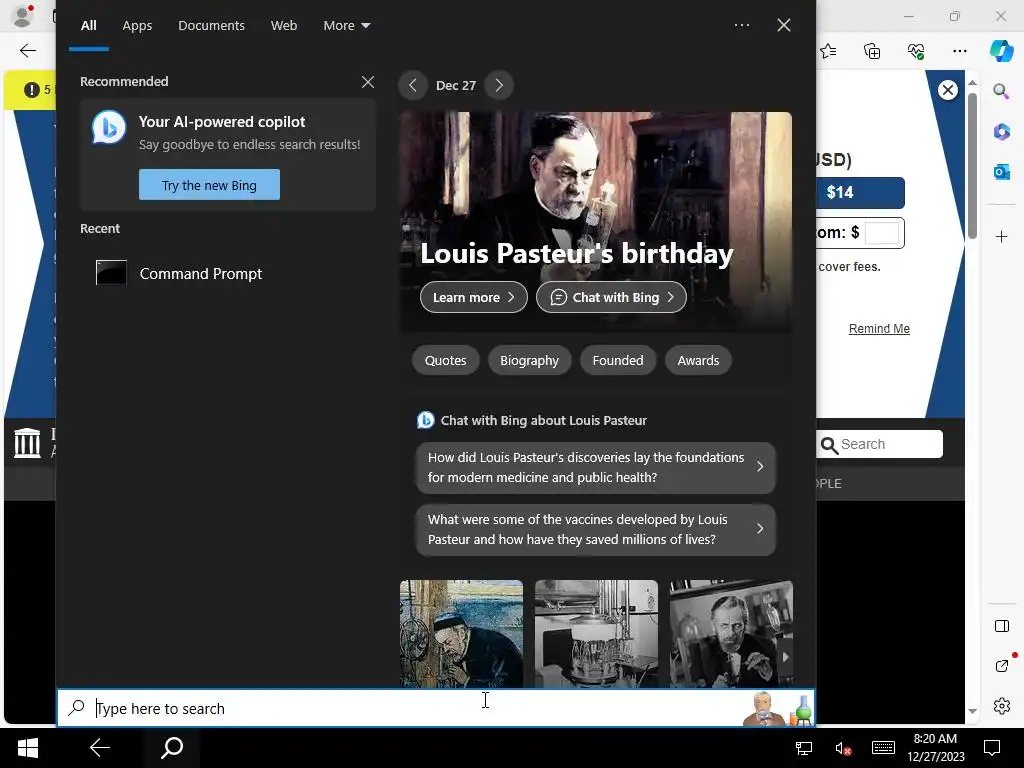Open the laboratory equipment photo thumbnail
This screenshot has height=768, width=1024.
pos(596,633)
